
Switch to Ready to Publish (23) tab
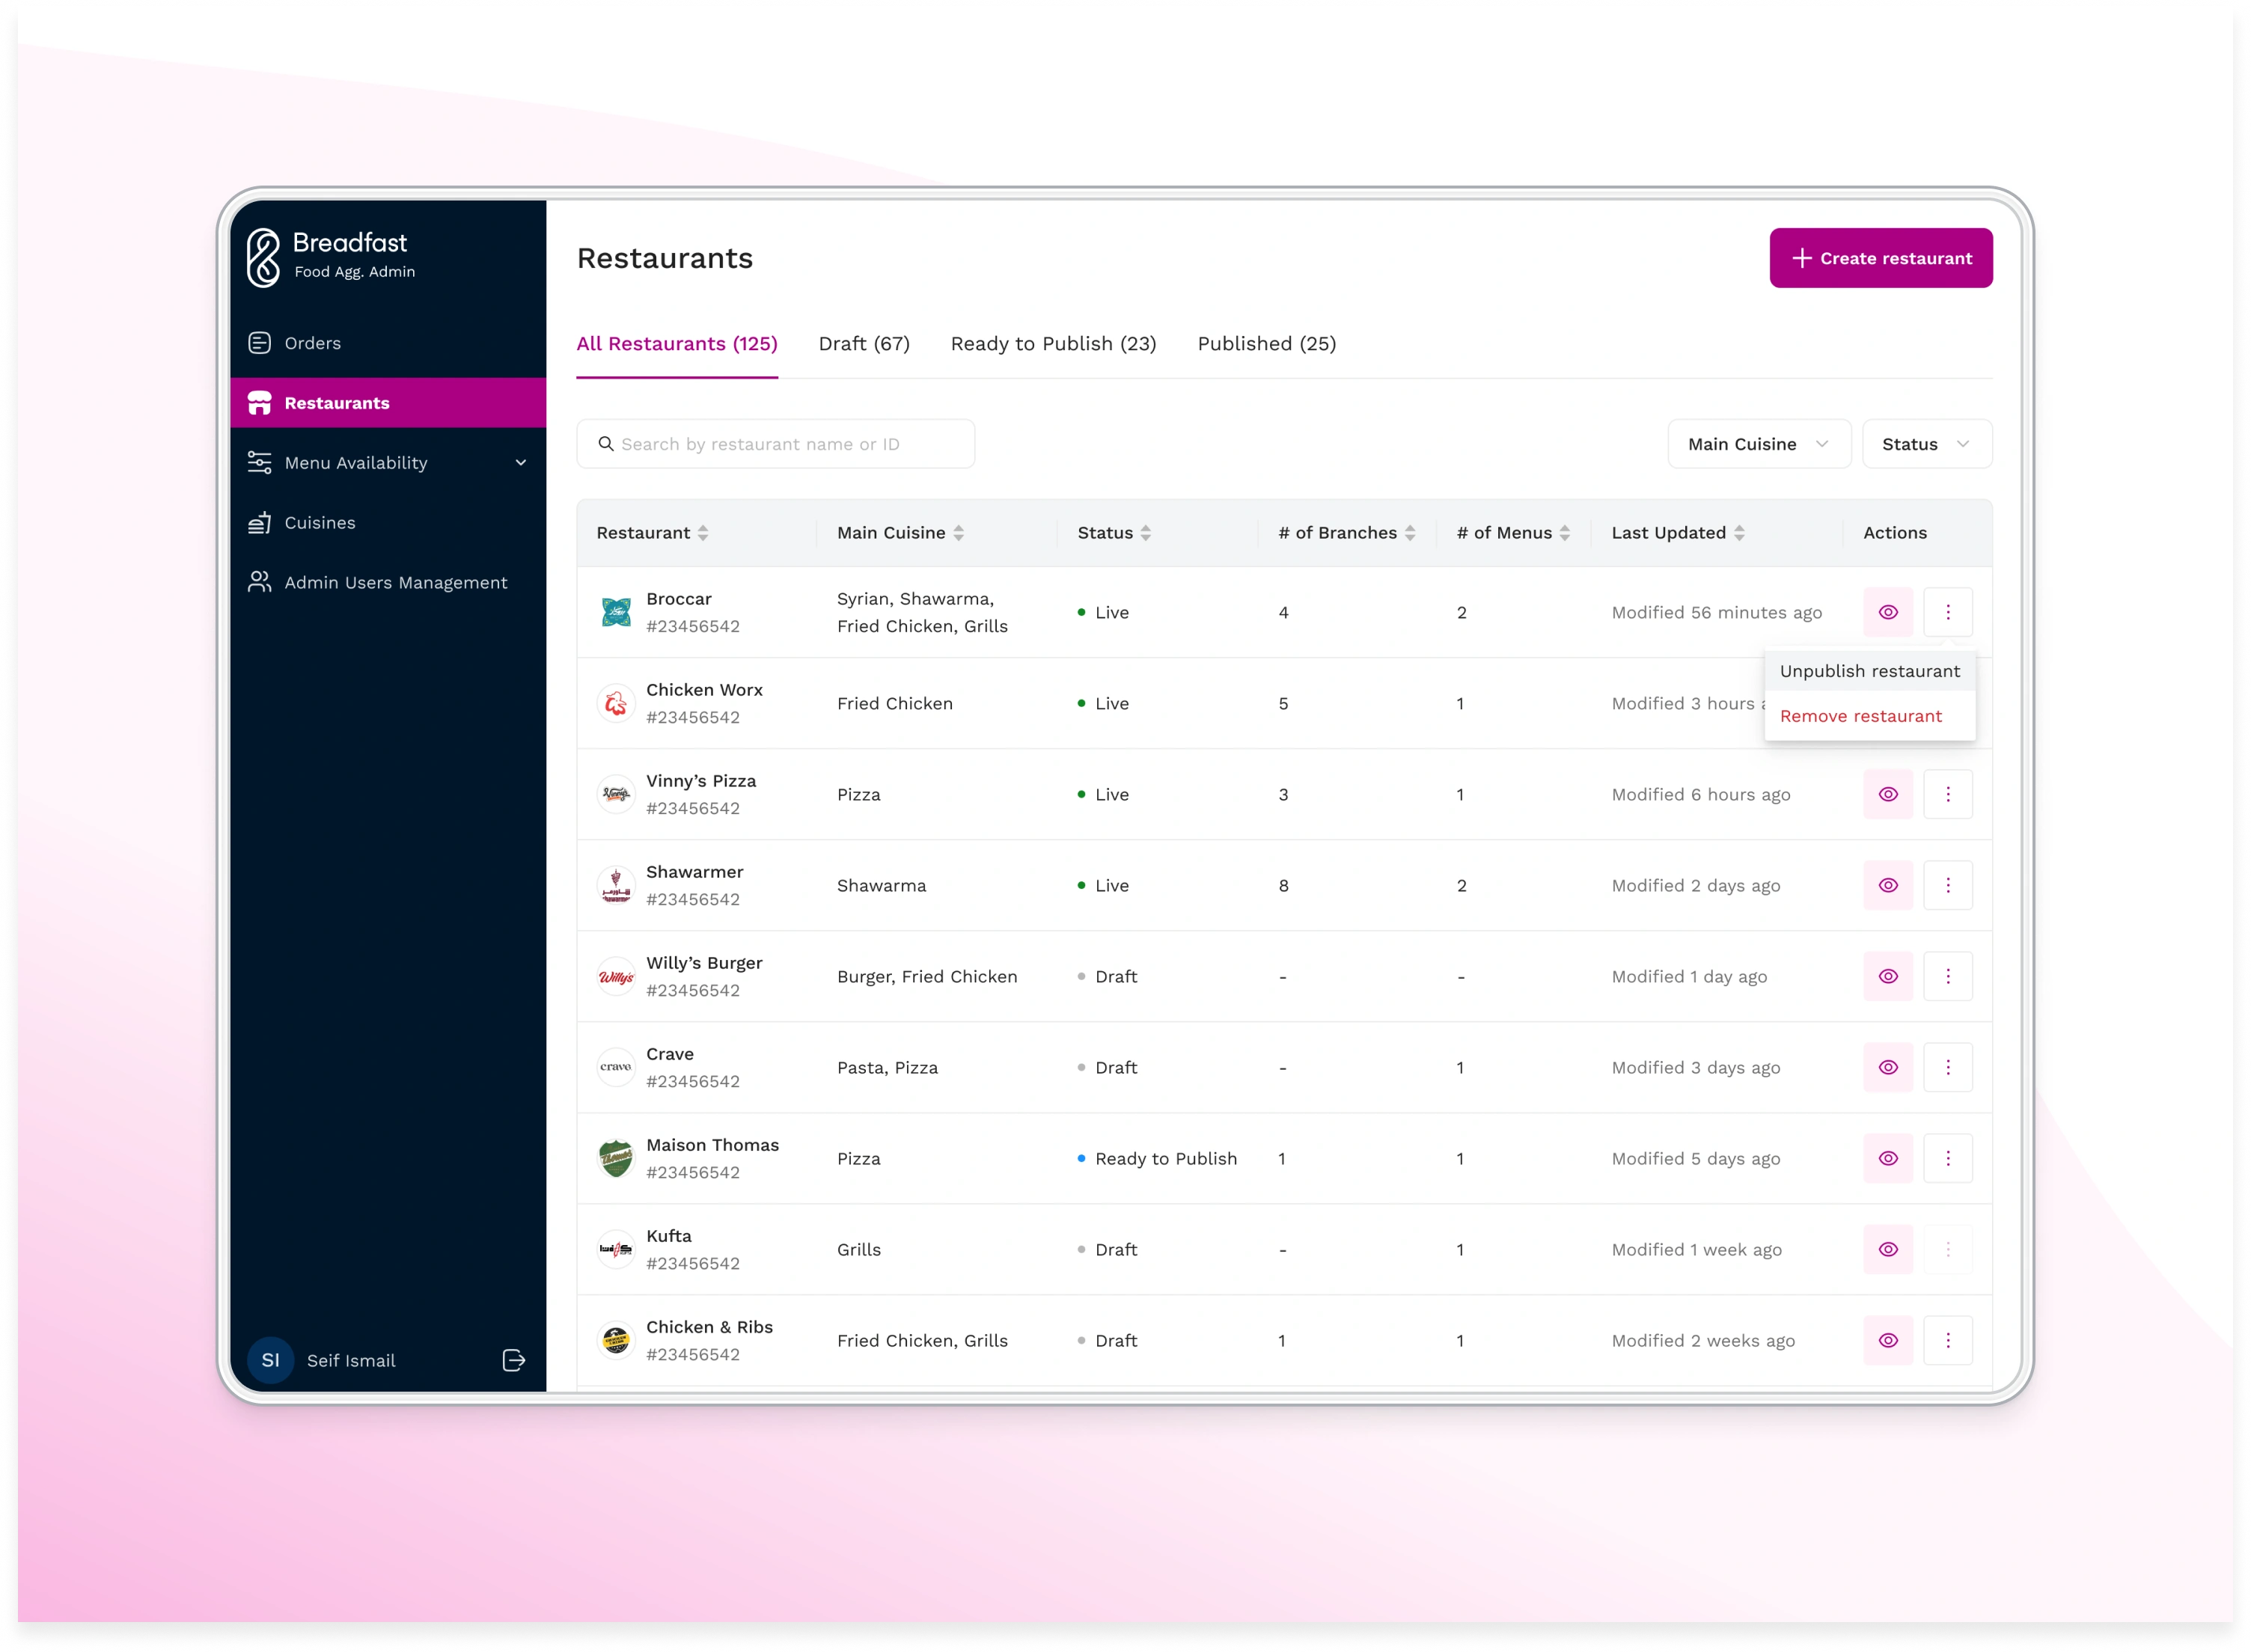pos(1053,344)
